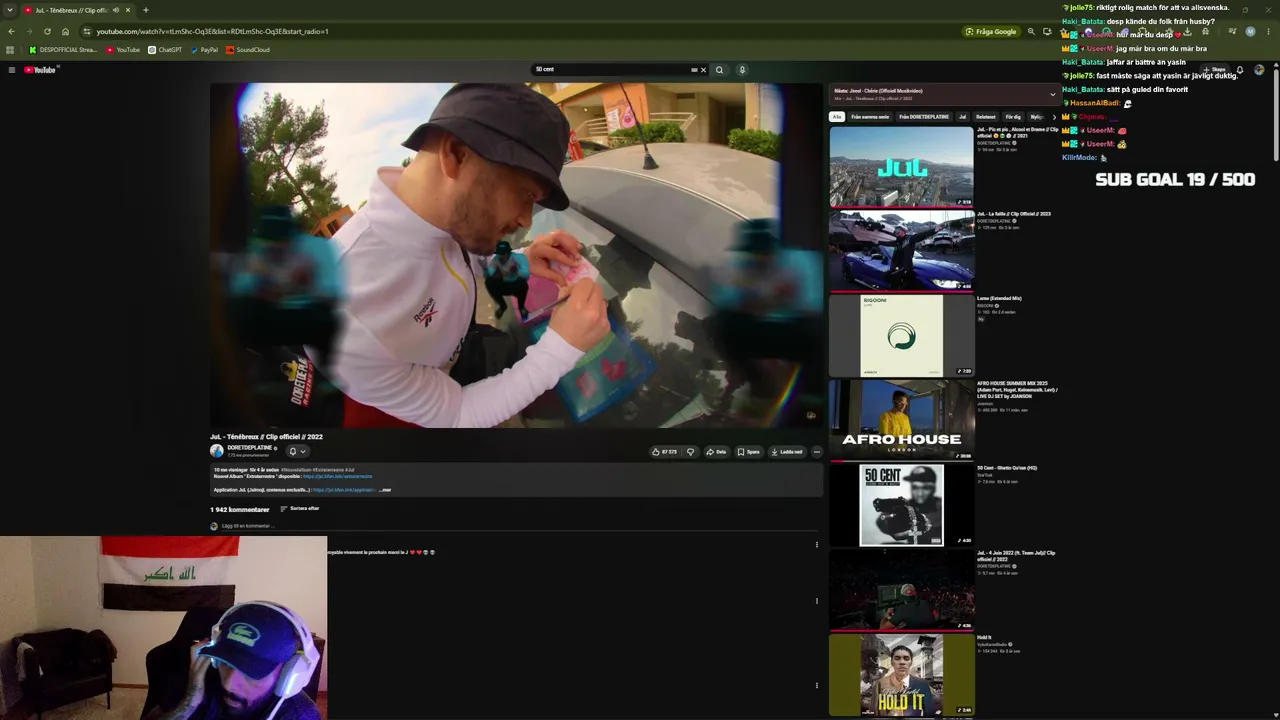Expand the Nästa playlist panel chevron
Viewport: 1280px width, 720px height.
click(1052, 94)
